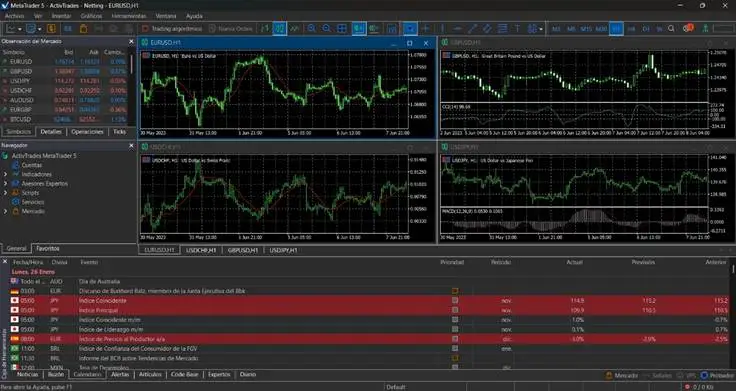Switch to Favoritos tab in Navegador
Viewport: 736px width, 391px height.
click(x=47, y=248)
